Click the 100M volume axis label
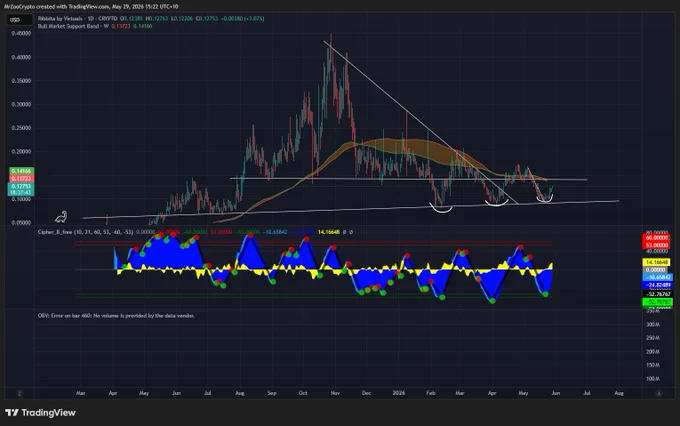Screen dimensions: 680x426 tap(653, 379)
